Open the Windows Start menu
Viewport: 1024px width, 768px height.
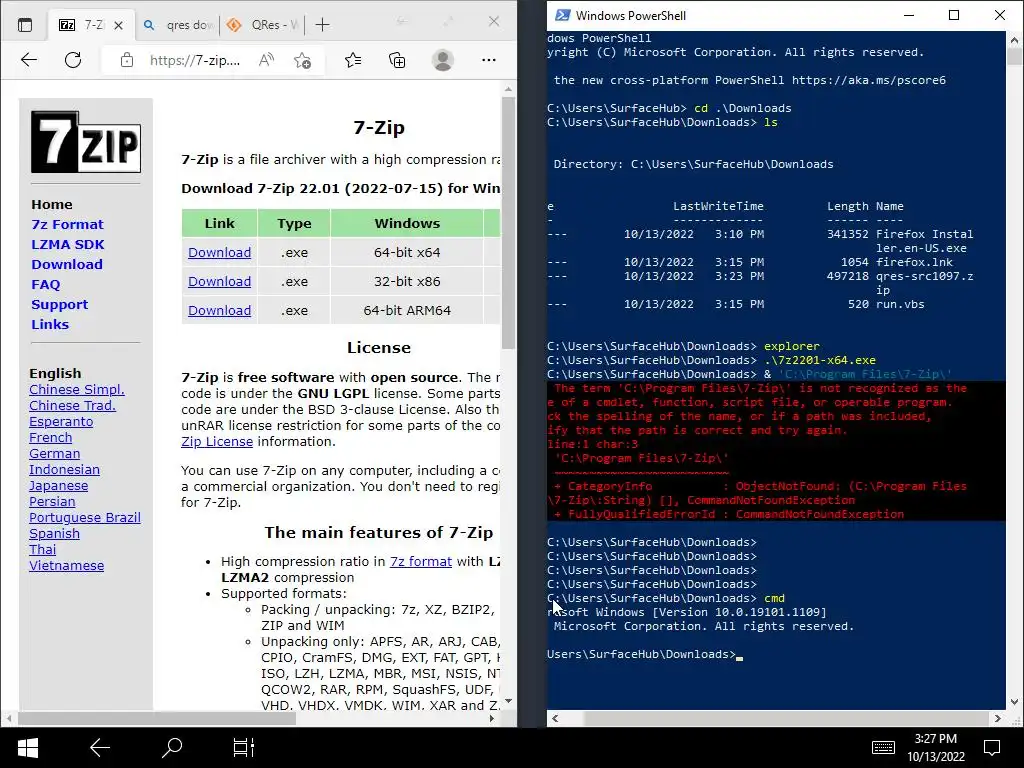[27, 748]
